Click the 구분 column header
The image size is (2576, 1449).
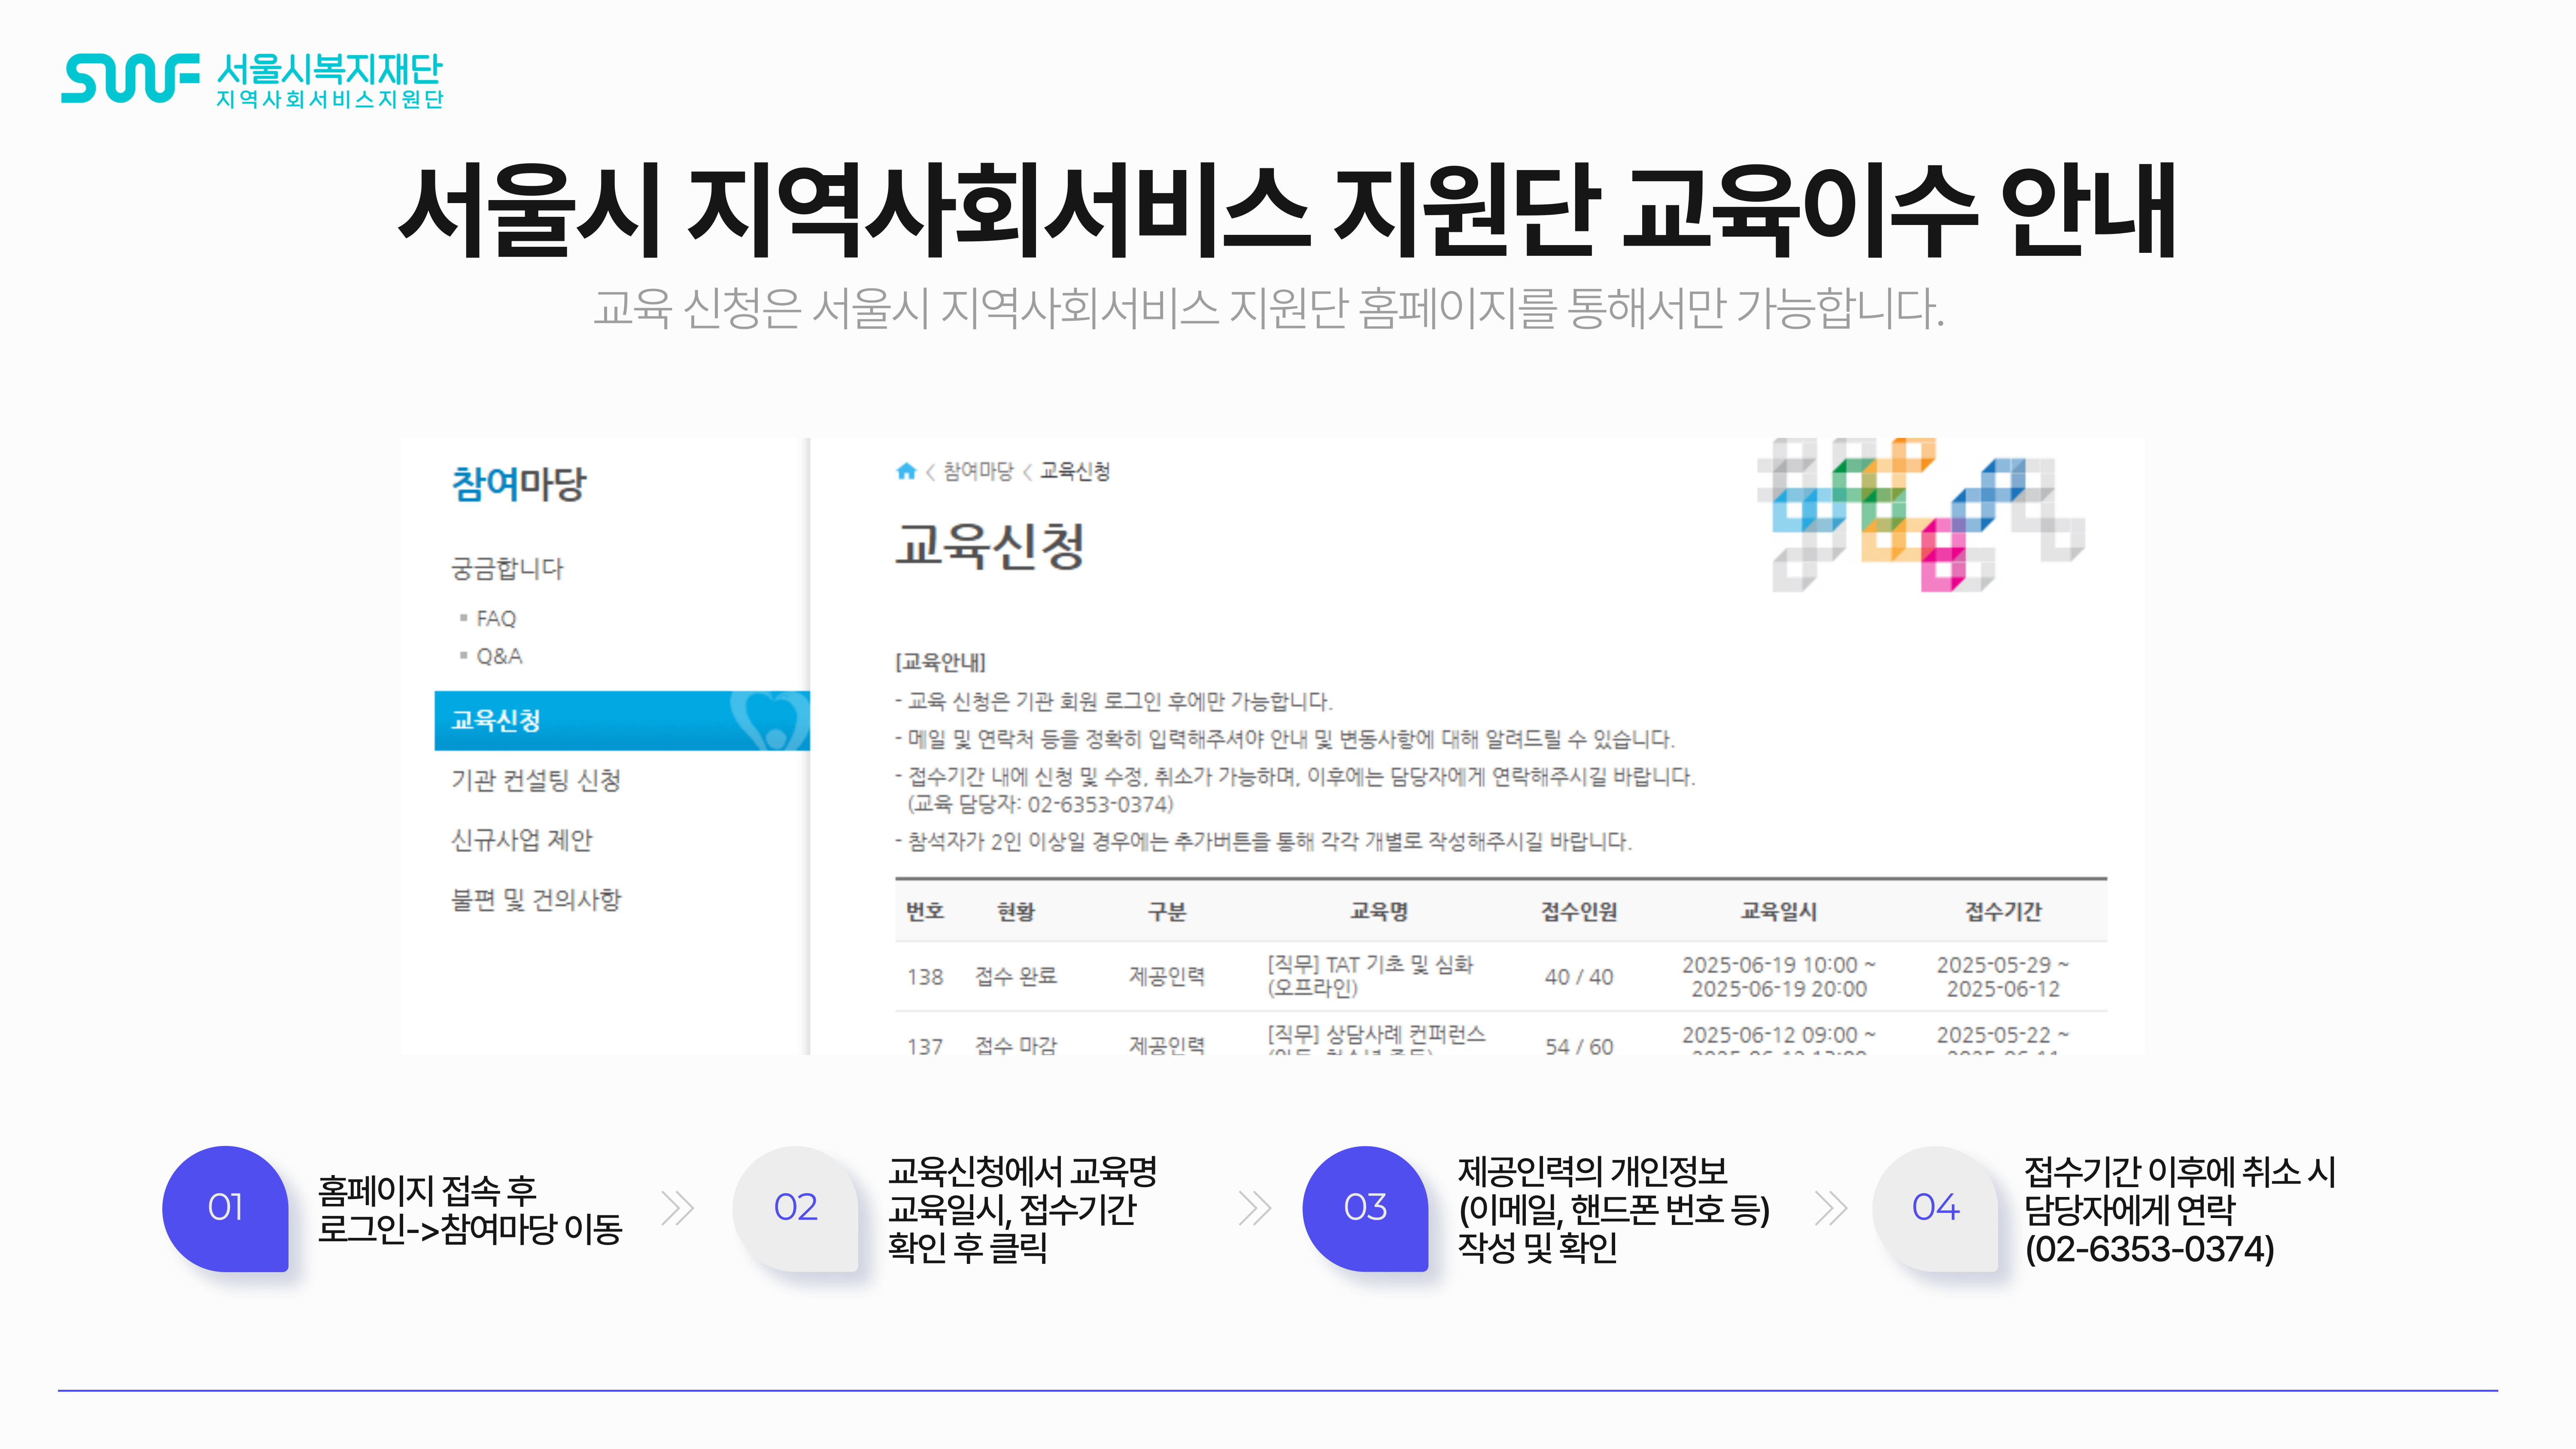tap(1167, 911)
